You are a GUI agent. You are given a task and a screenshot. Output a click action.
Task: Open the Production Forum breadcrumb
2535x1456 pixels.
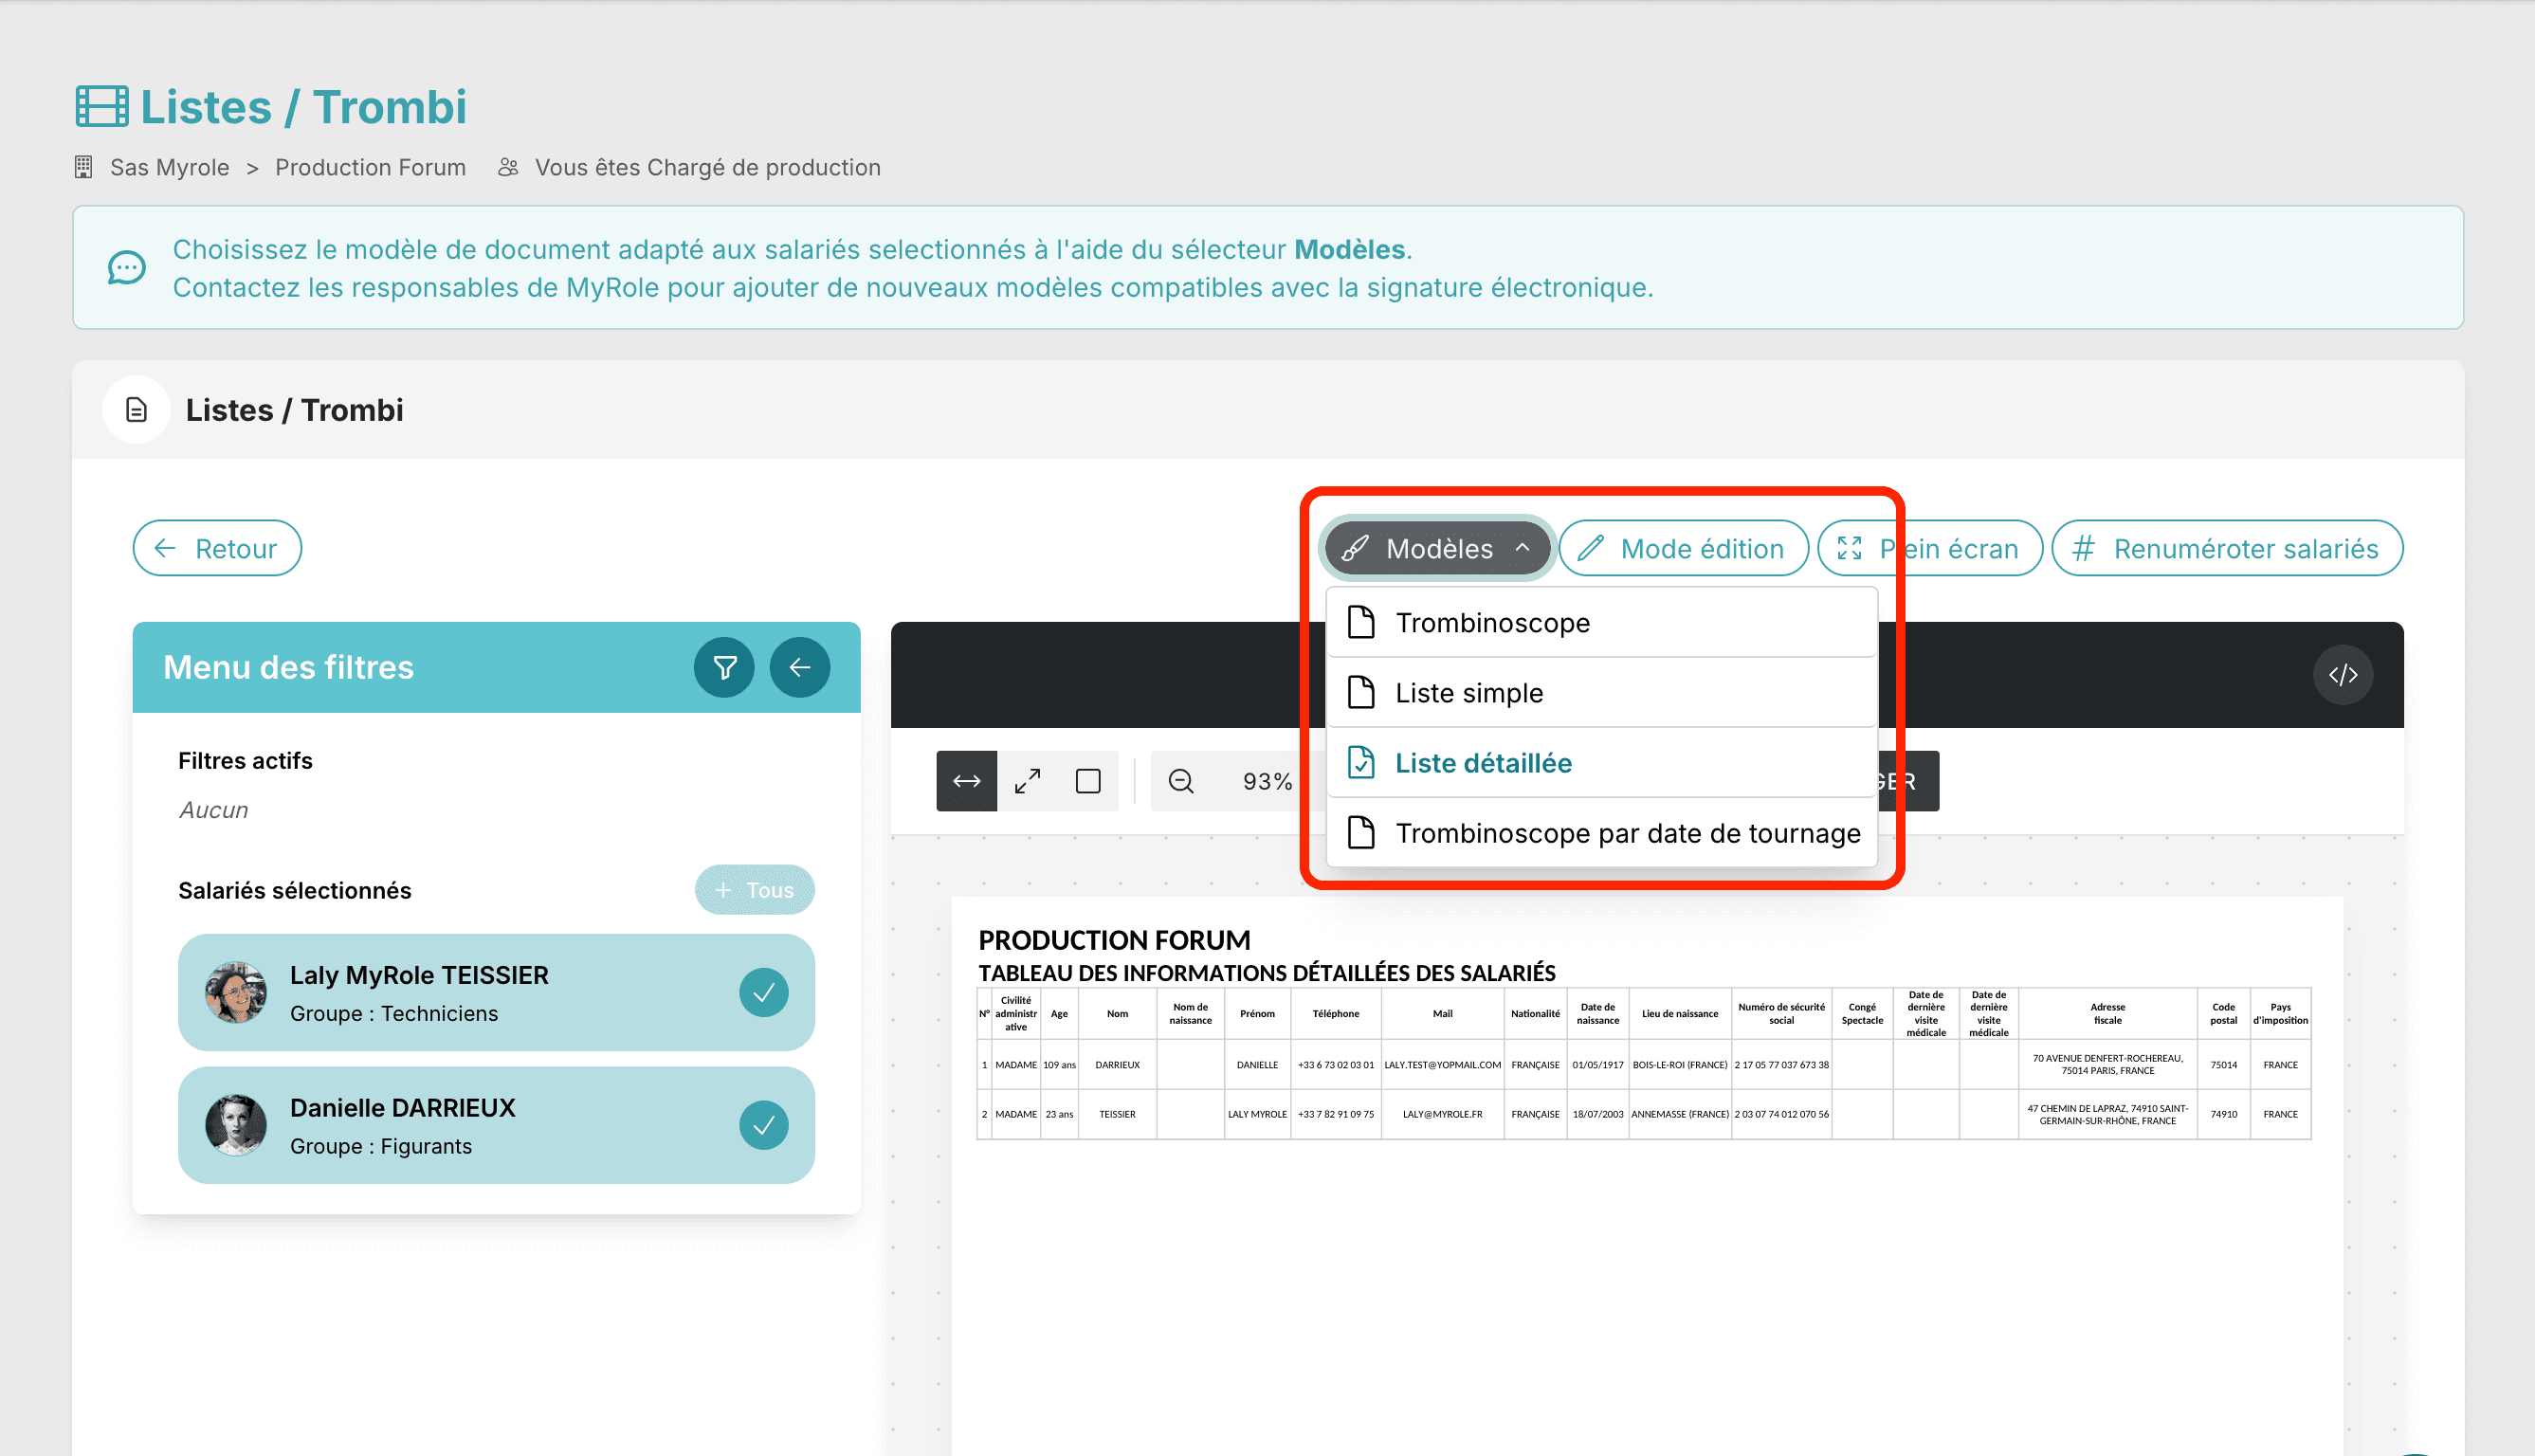pos(370,167)
